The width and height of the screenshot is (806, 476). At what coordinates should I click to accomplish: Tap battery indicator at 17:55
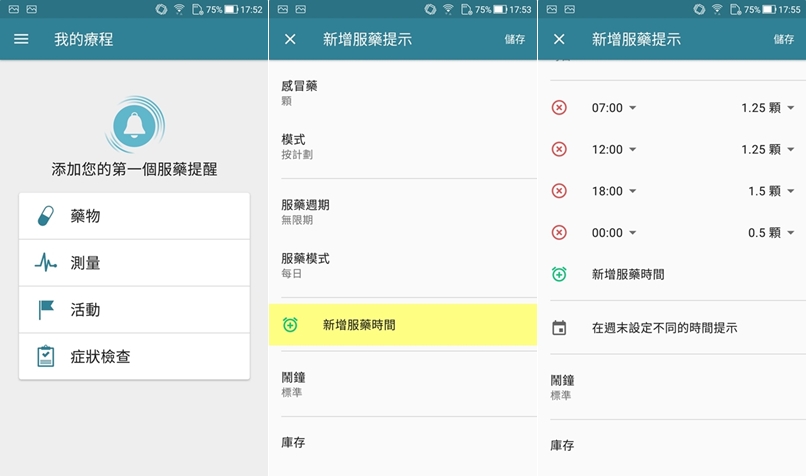(x=769, y=9)
